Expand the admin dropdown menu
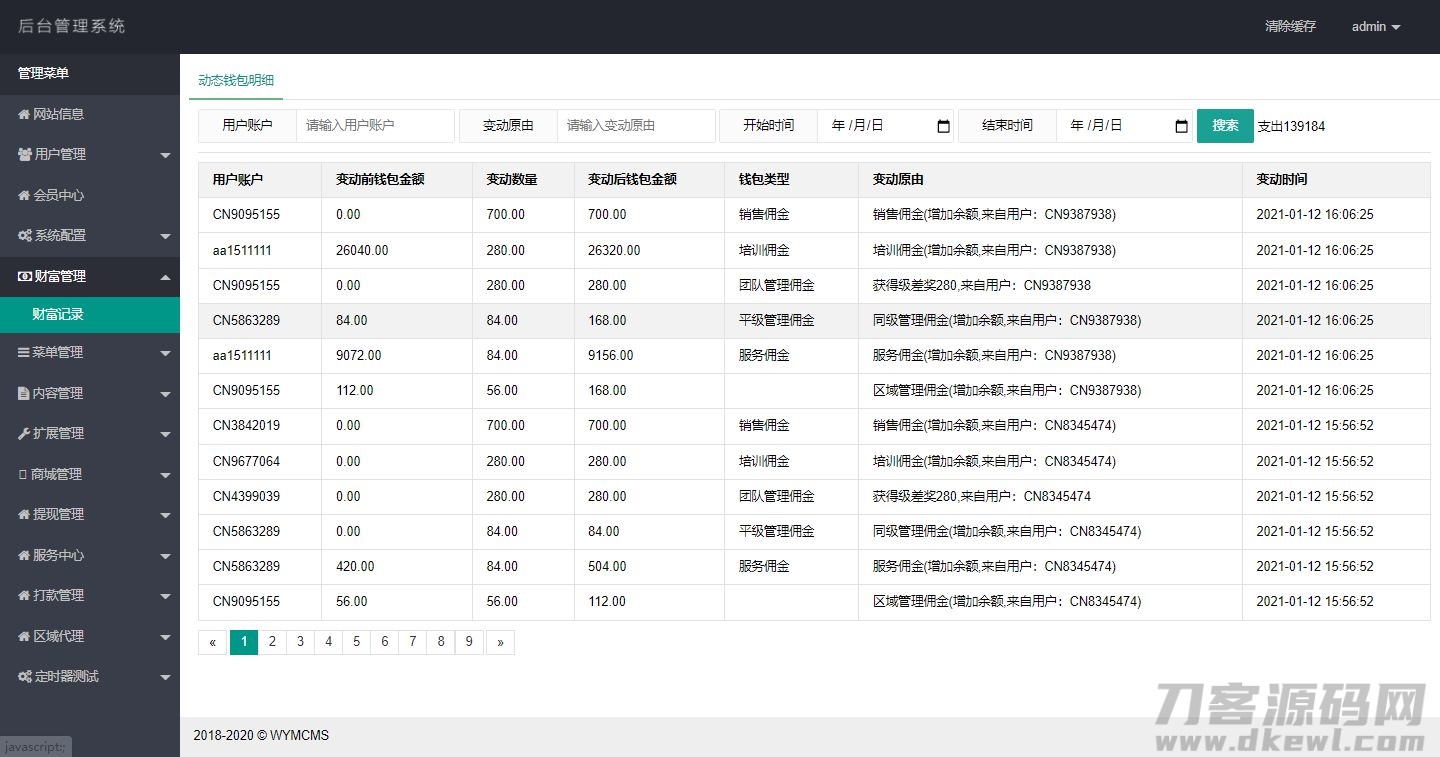This screenshot has height=757, width=1440. click(x=1376, y=27)
